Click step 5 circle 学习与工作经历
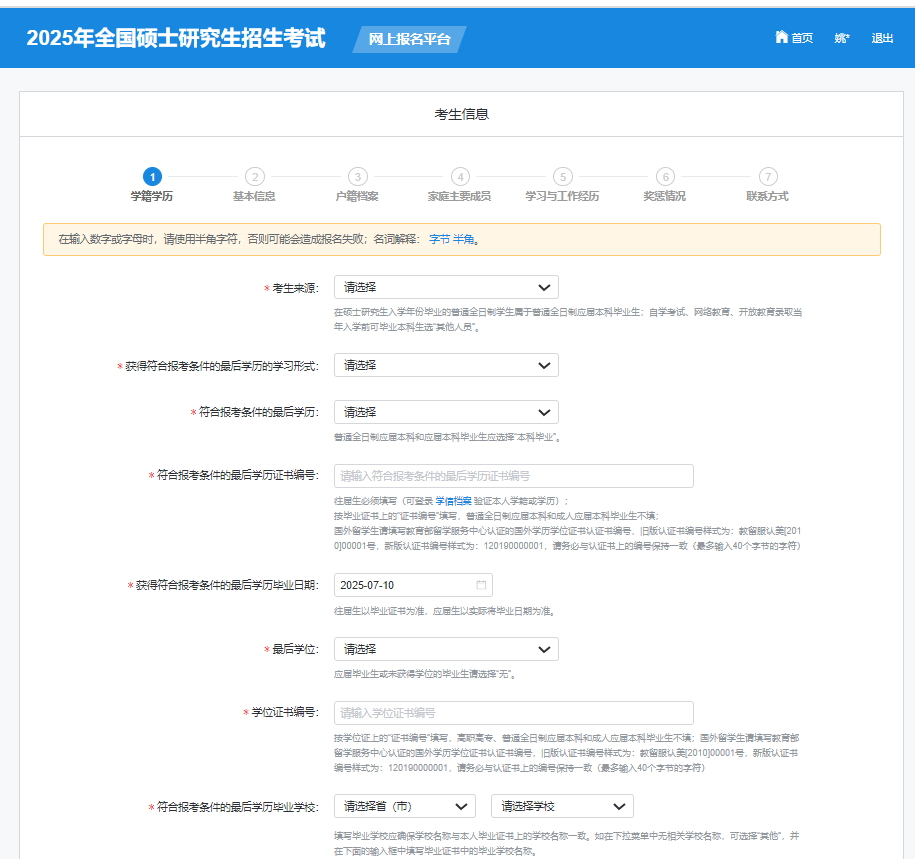 (562, 176)
